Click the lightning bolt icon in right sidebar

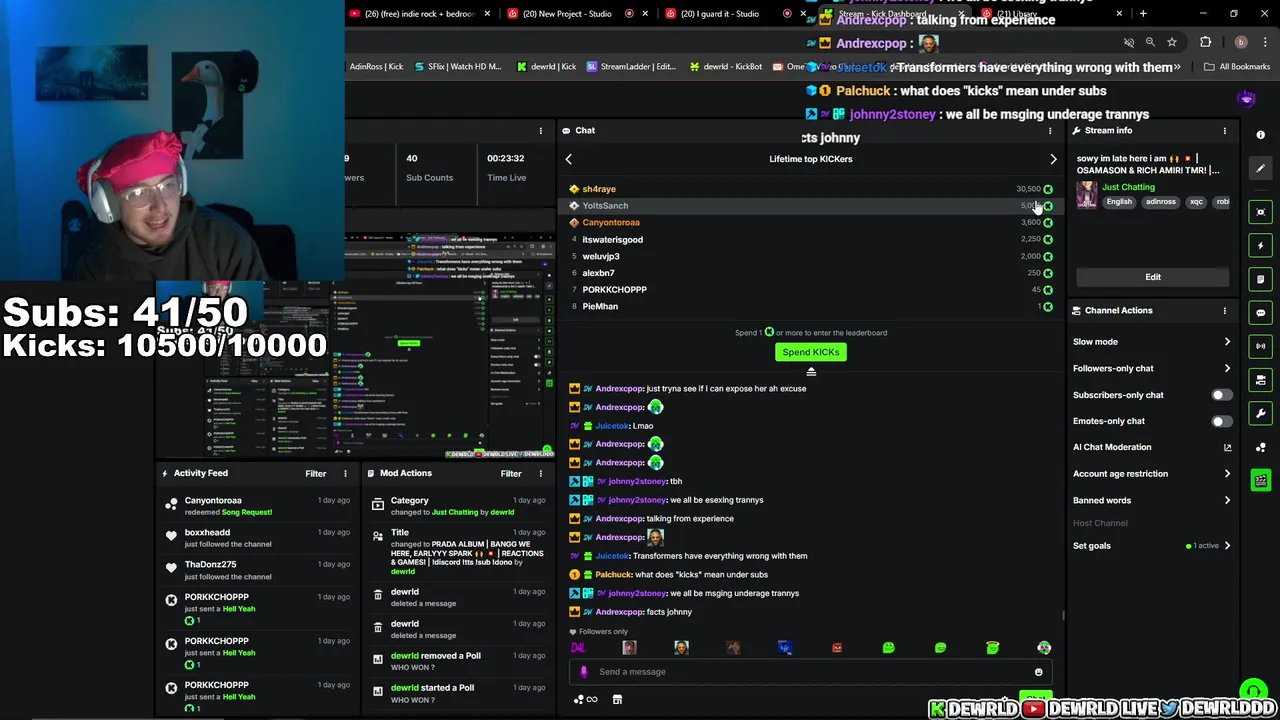(x=1260, y=245)
